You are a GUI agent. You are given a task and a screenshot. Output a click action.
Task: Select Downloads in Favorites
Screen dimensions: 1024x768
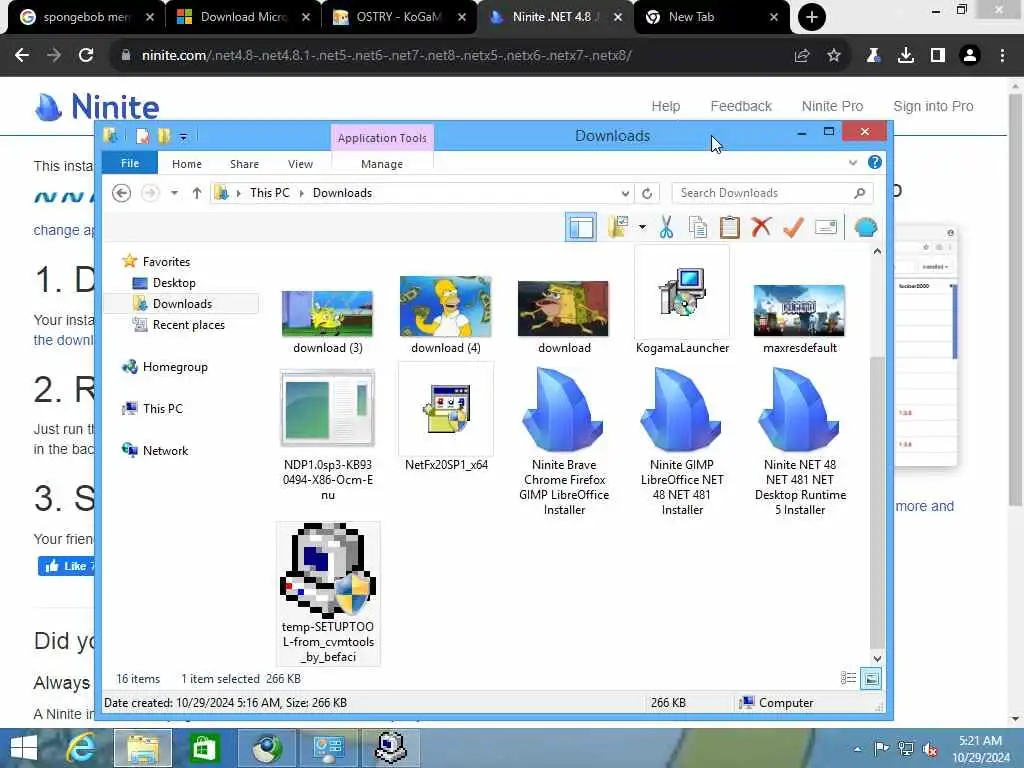pyautogui.click(x=182, y=304)
